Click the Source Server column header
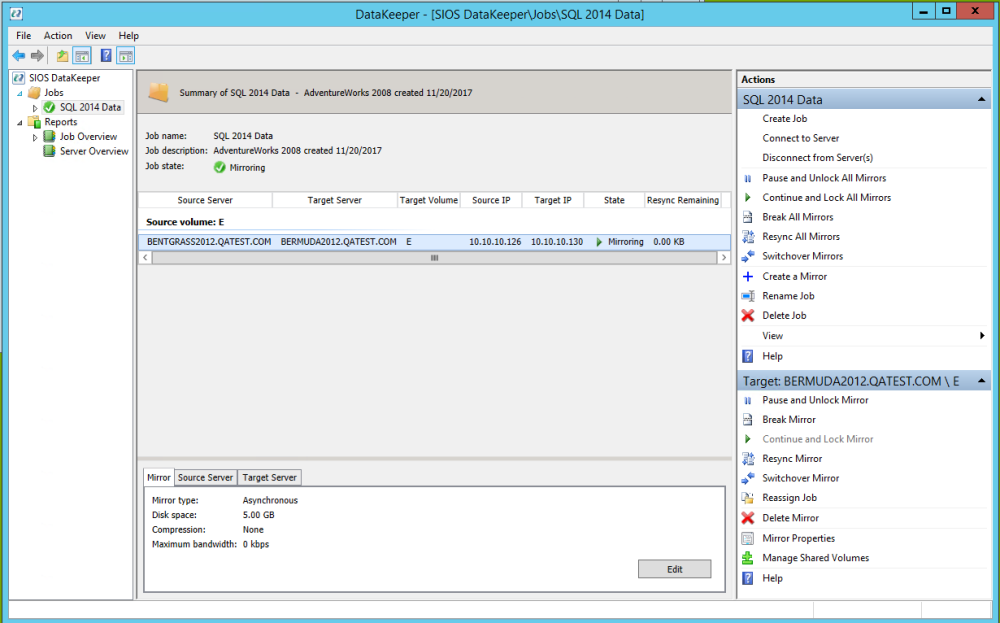Viewport: 1000px width, 623px height. click(205, 200)
